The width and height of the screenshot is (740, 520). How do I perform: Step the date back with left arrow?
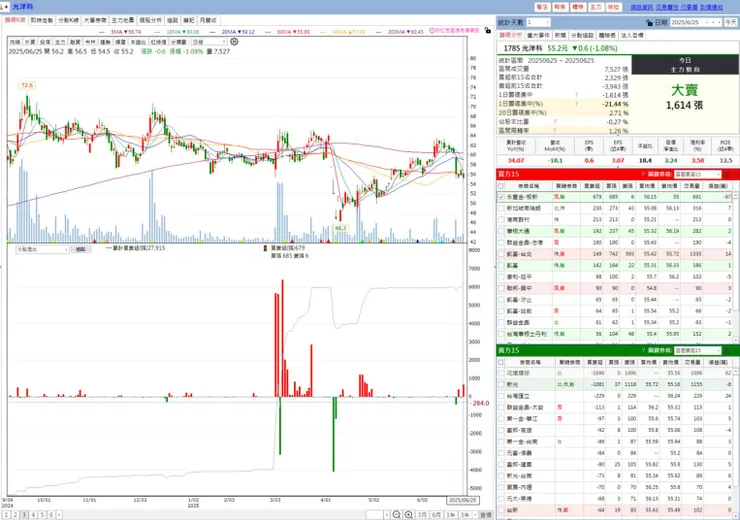point(713,23)
